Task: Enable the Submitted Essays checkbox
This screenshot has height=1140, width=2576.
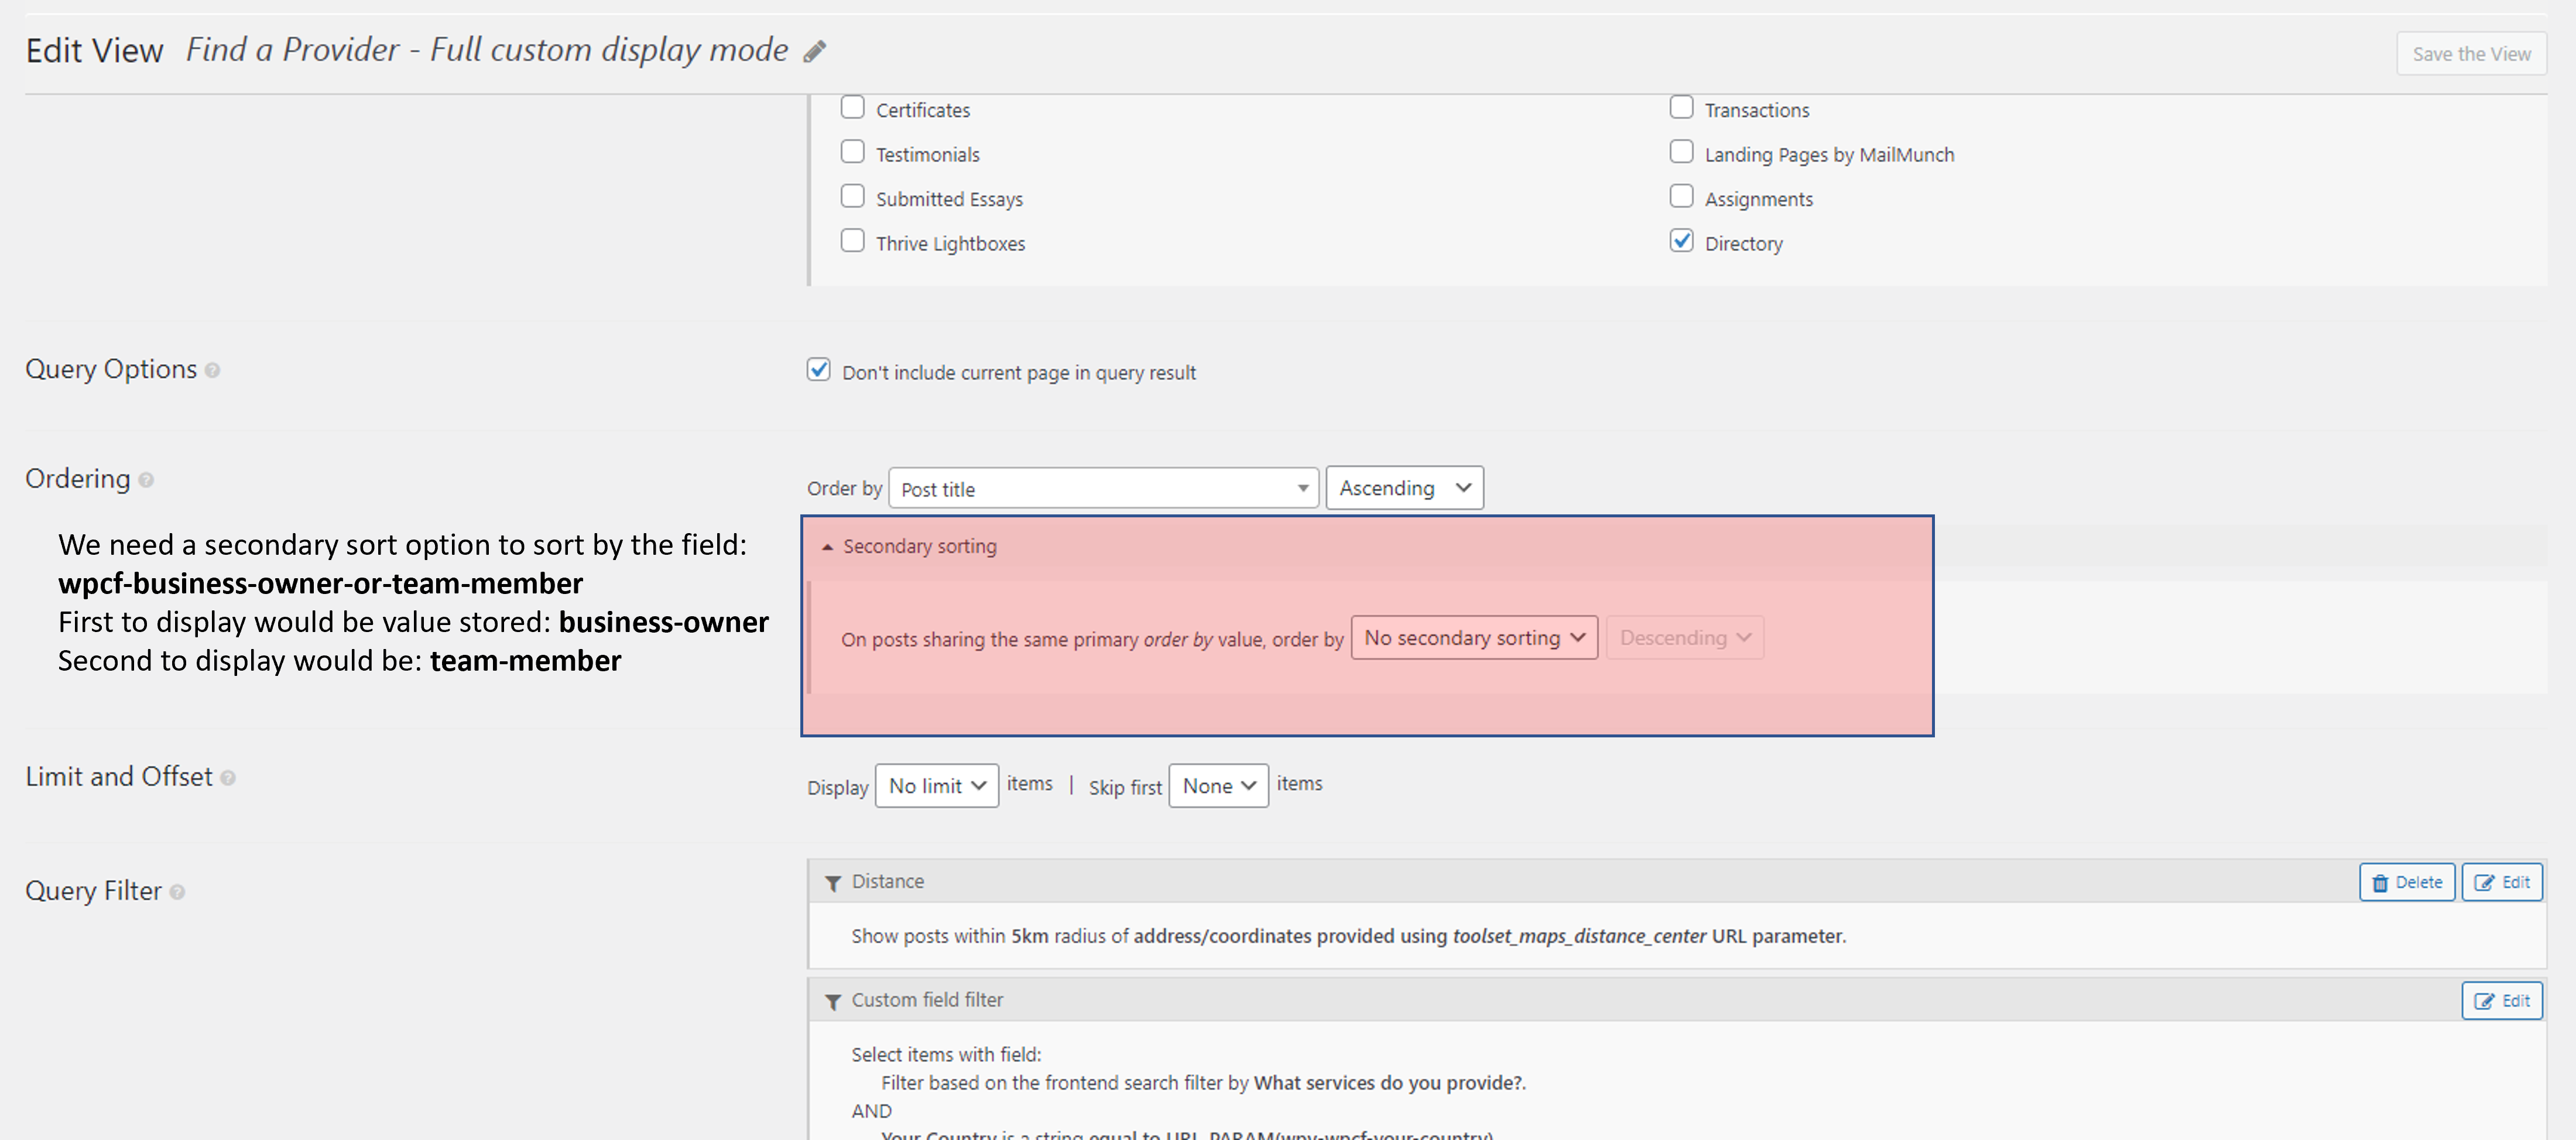Action: click(x=852, y=196)
